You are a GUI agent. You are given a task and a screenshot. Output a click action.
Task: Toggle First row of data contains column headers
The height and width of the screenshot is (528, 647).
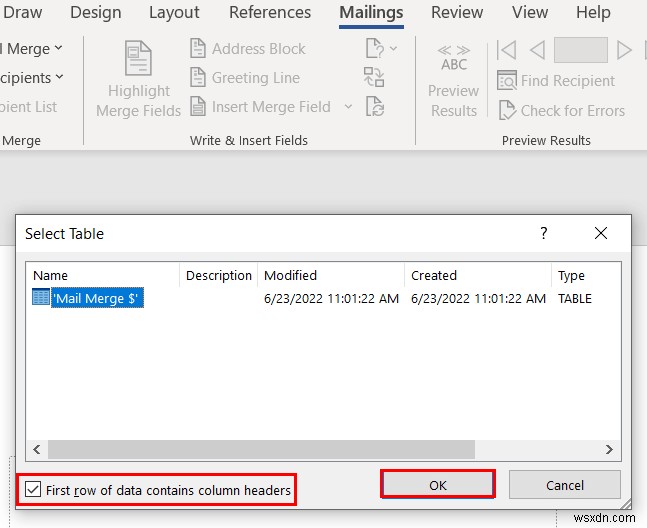pyautogui.click(x=33, y=490)
